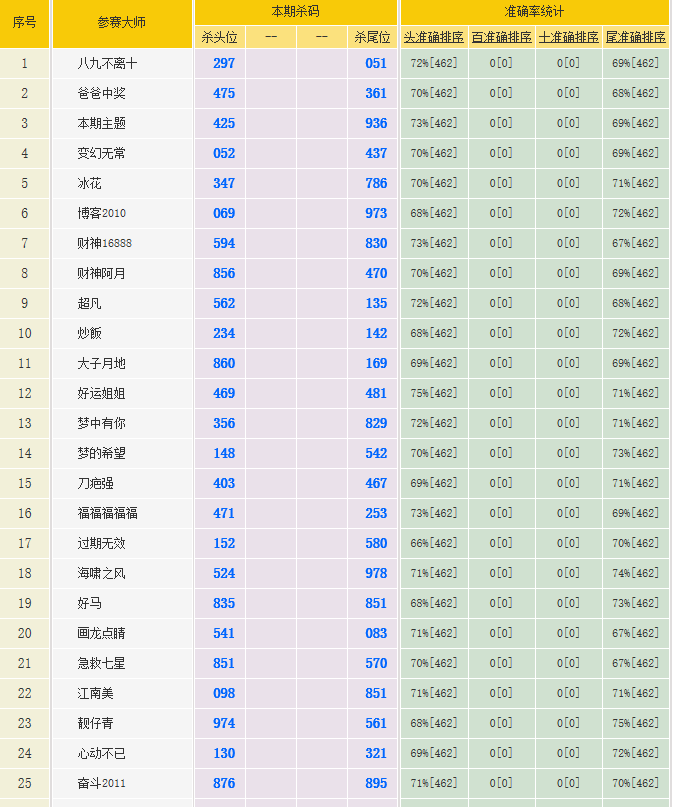Click head kill number 297
Viewport: 673px width, 807px height.
(x=224, y=63)
